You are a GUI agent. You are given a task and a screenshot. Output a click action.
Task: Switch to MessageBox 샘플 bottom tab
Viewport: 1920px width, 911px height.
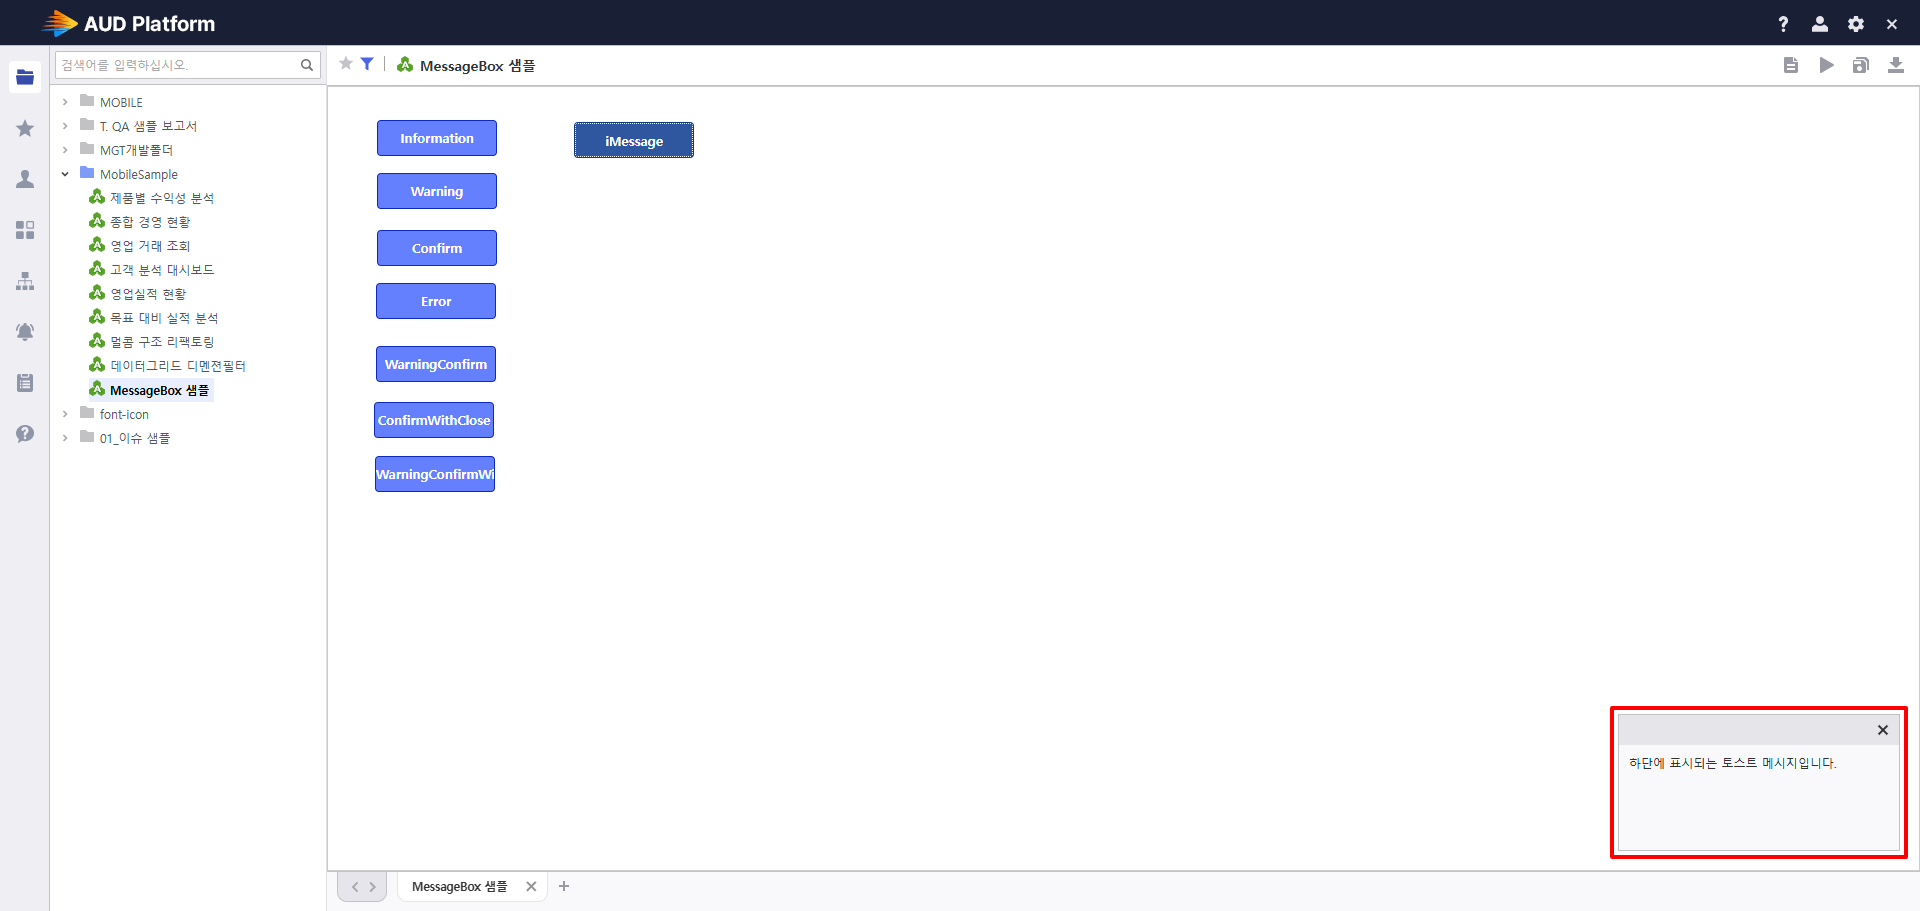click(x=459, y=887)
